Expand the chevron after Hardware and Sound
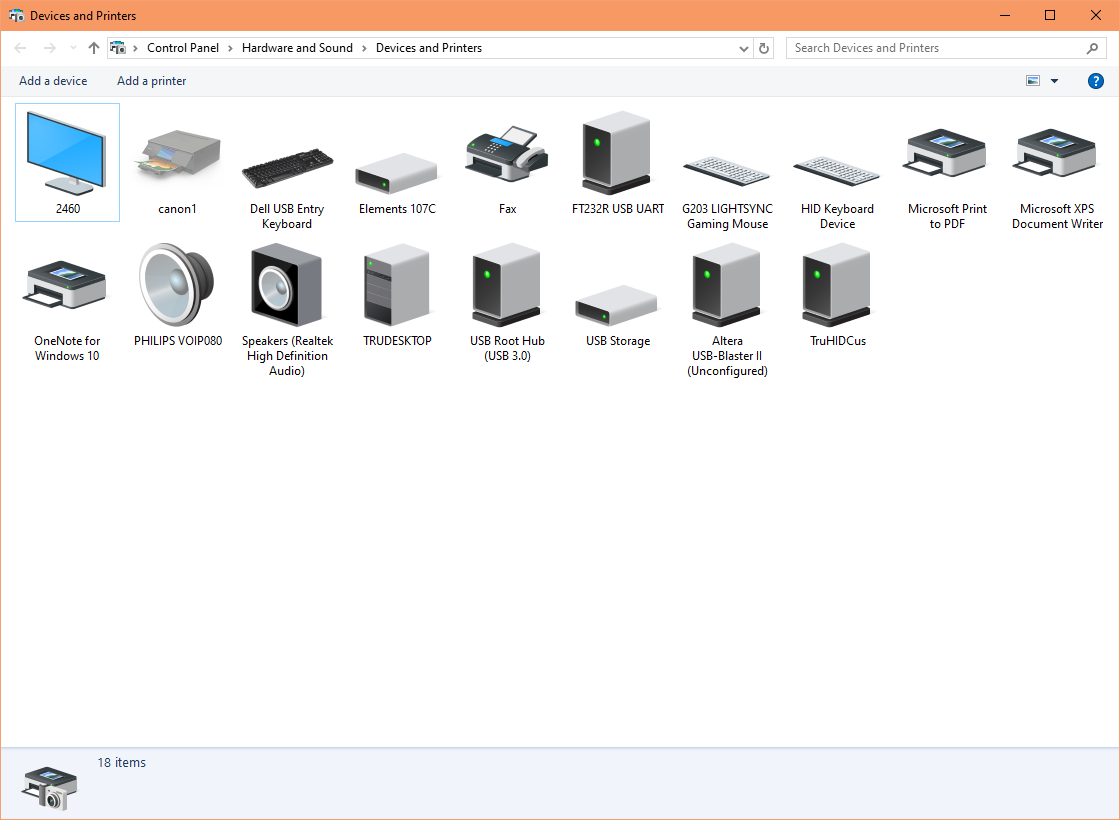 point(364,48)
